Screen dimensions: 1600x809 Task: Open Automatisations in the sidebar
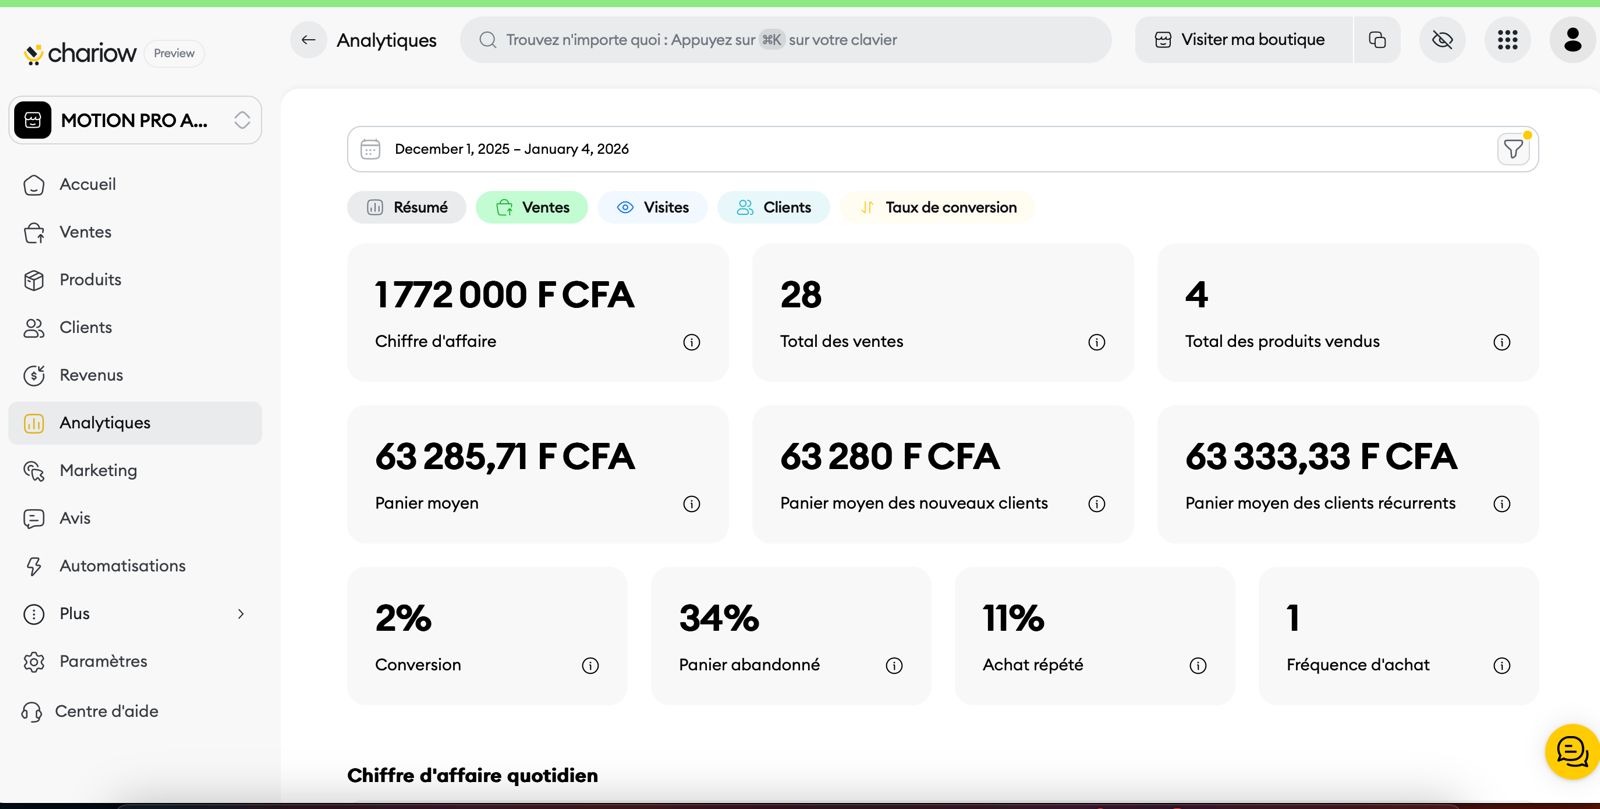pyautogui.click(x=135, y=566)
